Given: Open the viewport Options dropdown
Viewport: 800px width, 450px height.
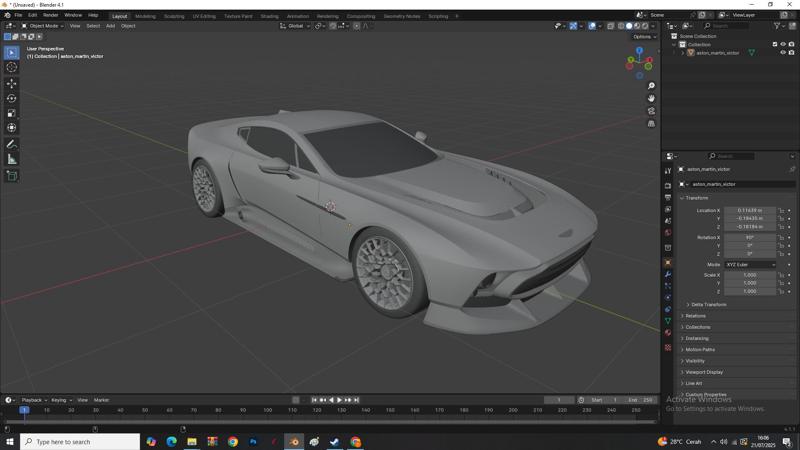Looking at the screenshot, I should pyautogui.click(x=644, y=37).
